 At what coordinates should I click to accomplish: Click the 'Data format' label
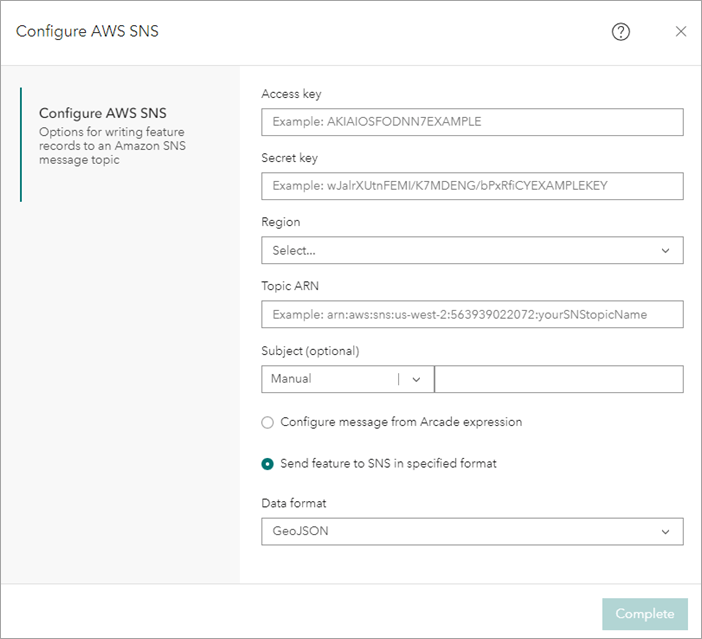click(294, 503)
